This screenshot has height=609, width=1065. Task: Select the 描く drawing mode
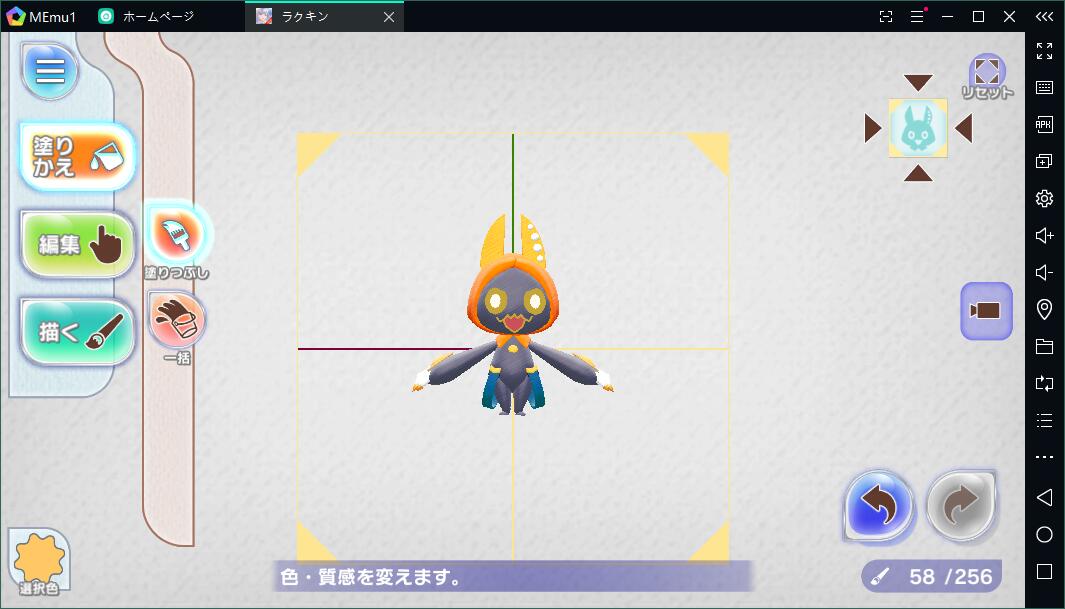[73, 332]
